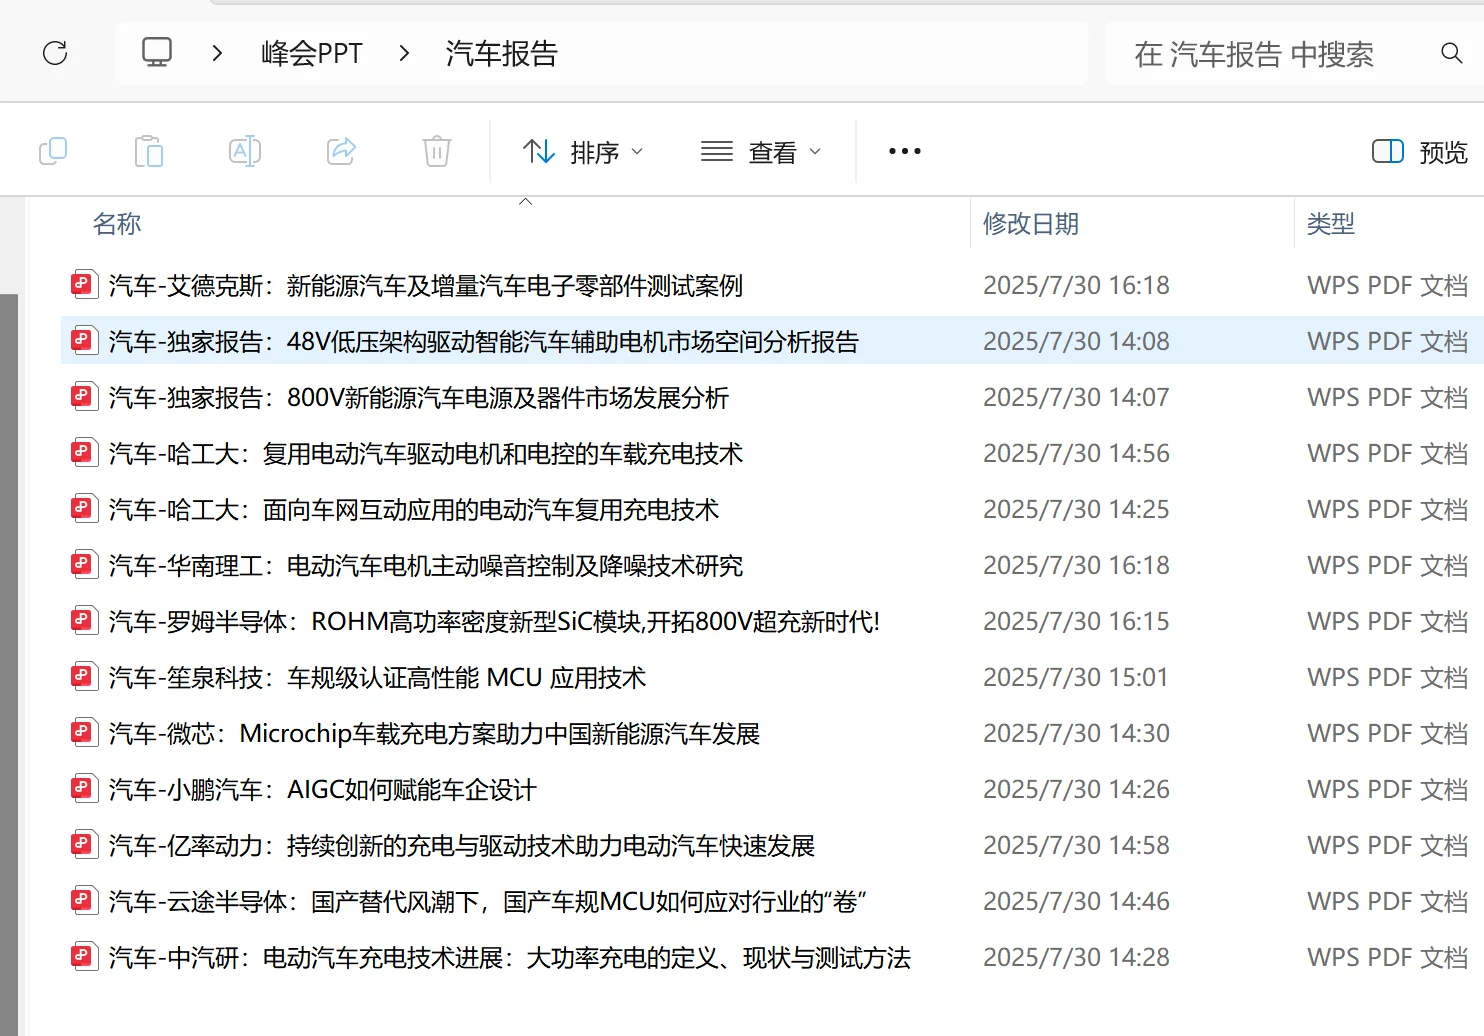Select PDF icon of 汽车-中汽研 file

[83, 957]
